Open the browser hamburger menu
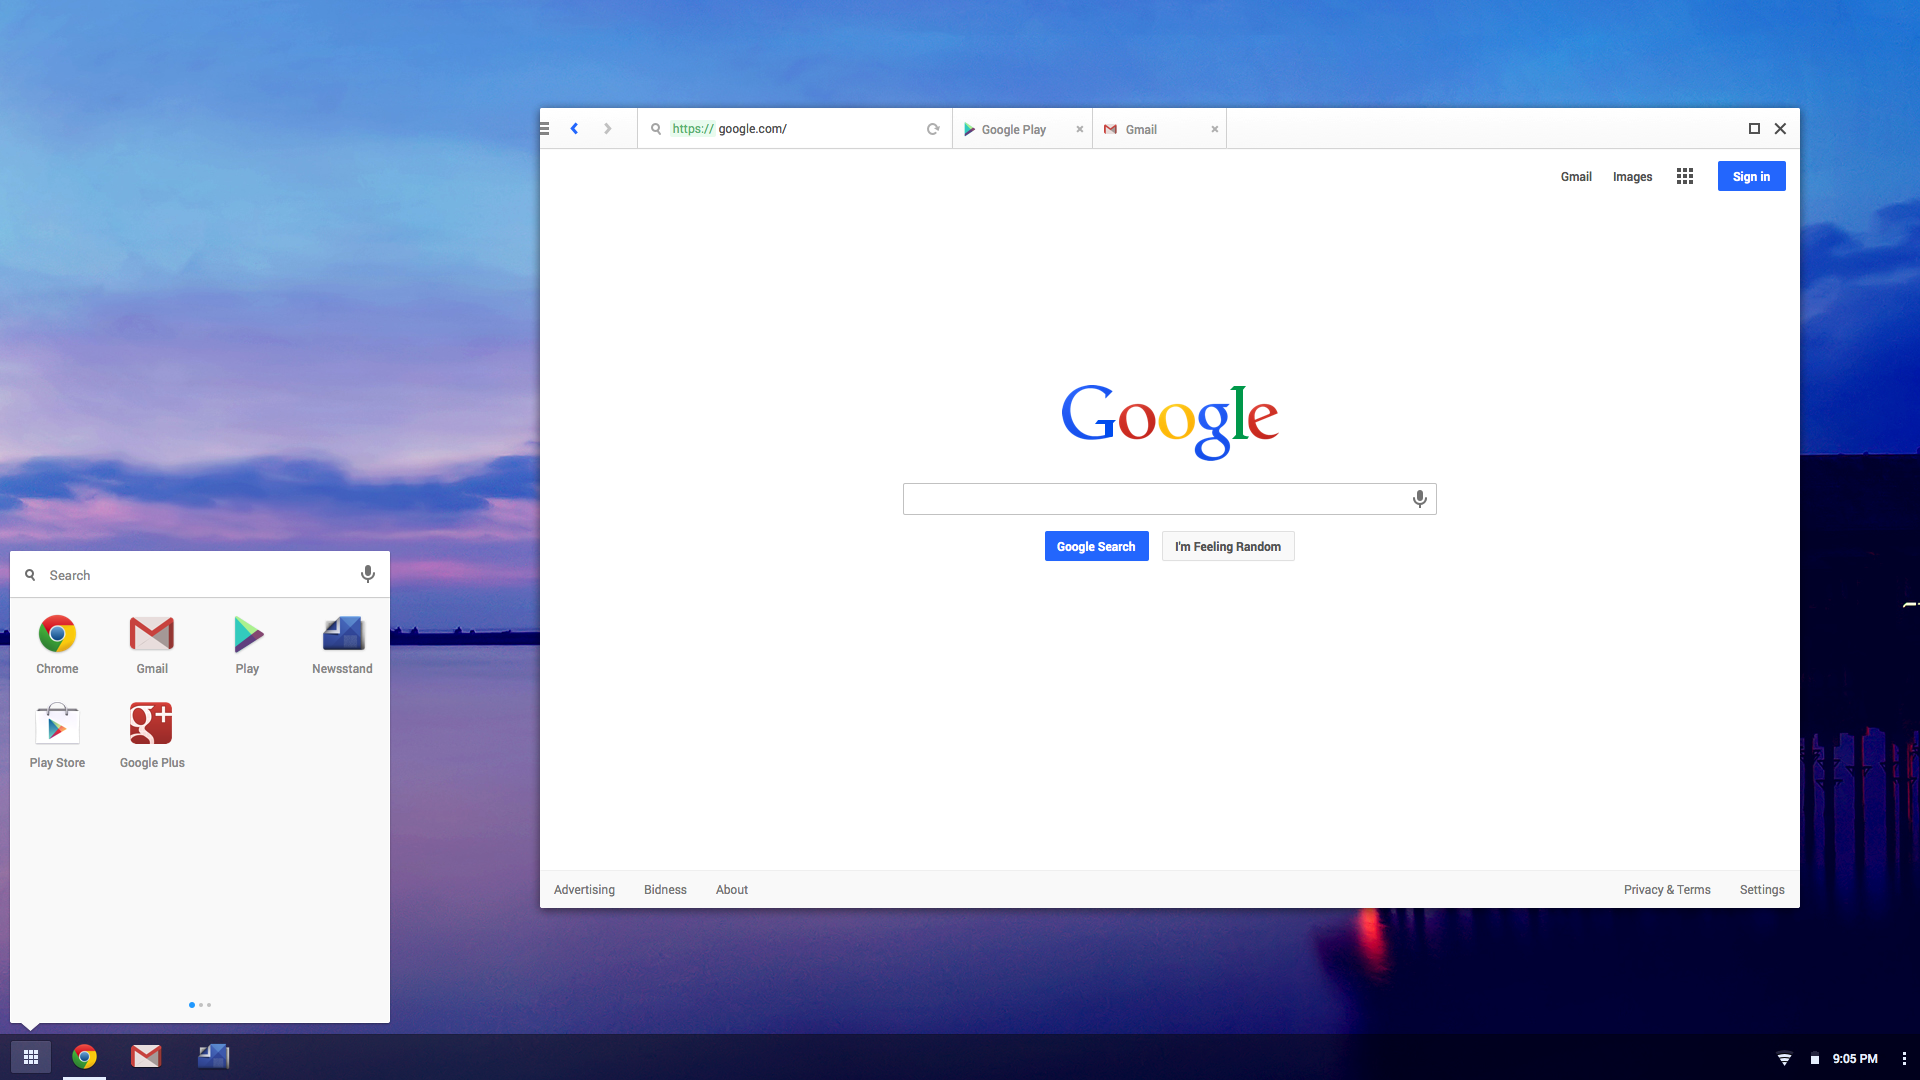The width and height of the screenshot is (1920, 1080). (x=544, y=128)
